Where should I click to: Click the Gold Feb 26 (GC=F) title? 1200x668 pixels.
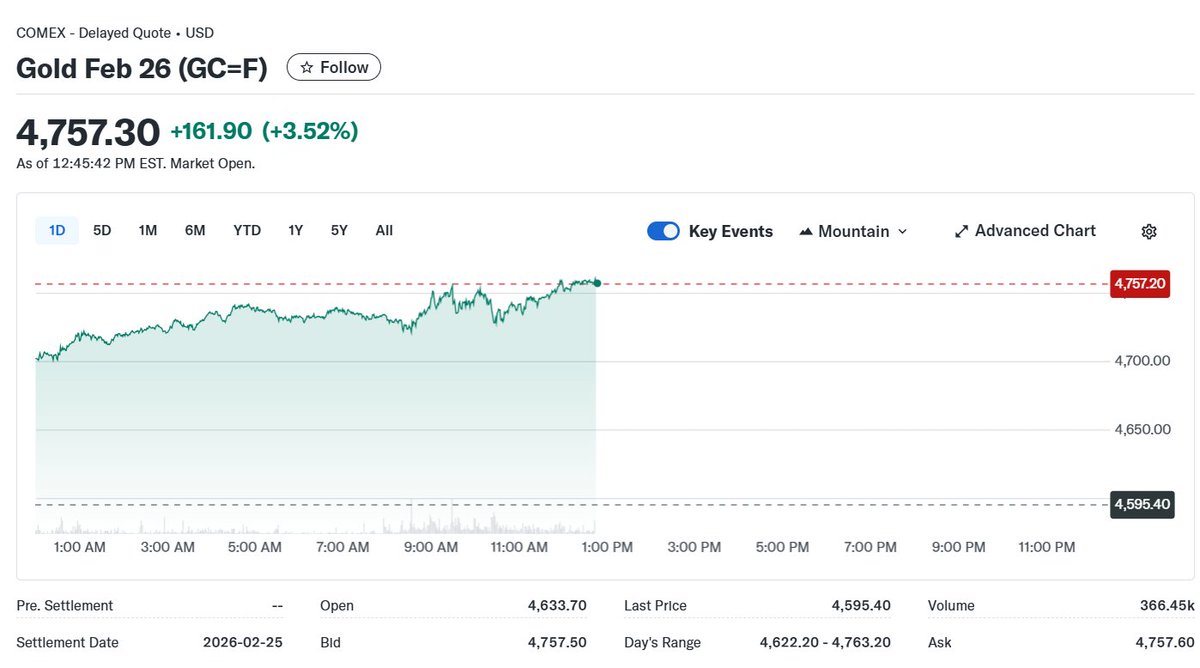click(x=141, y=68)
